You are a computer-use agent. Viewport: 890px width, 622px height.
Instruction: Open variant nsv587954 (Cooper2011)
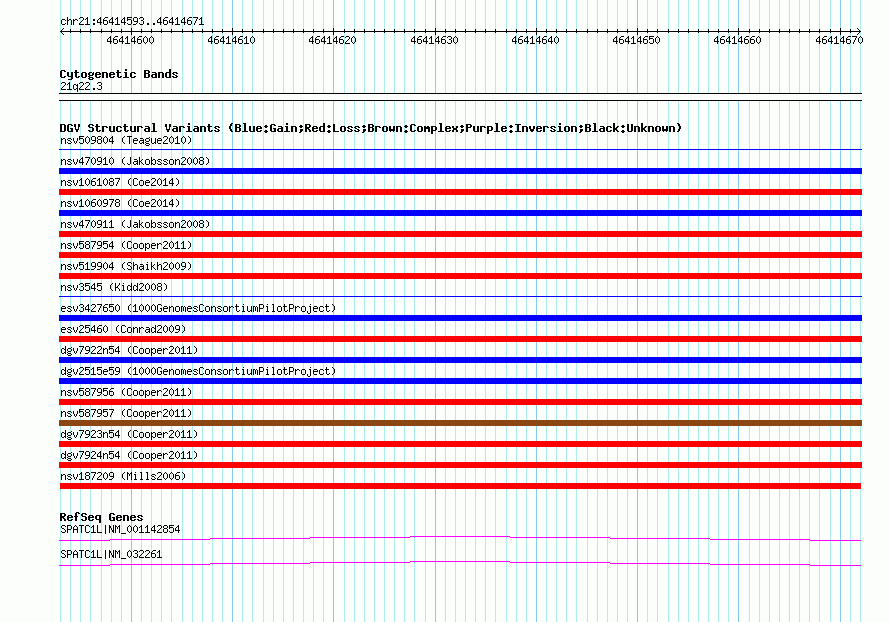[126, 245]
